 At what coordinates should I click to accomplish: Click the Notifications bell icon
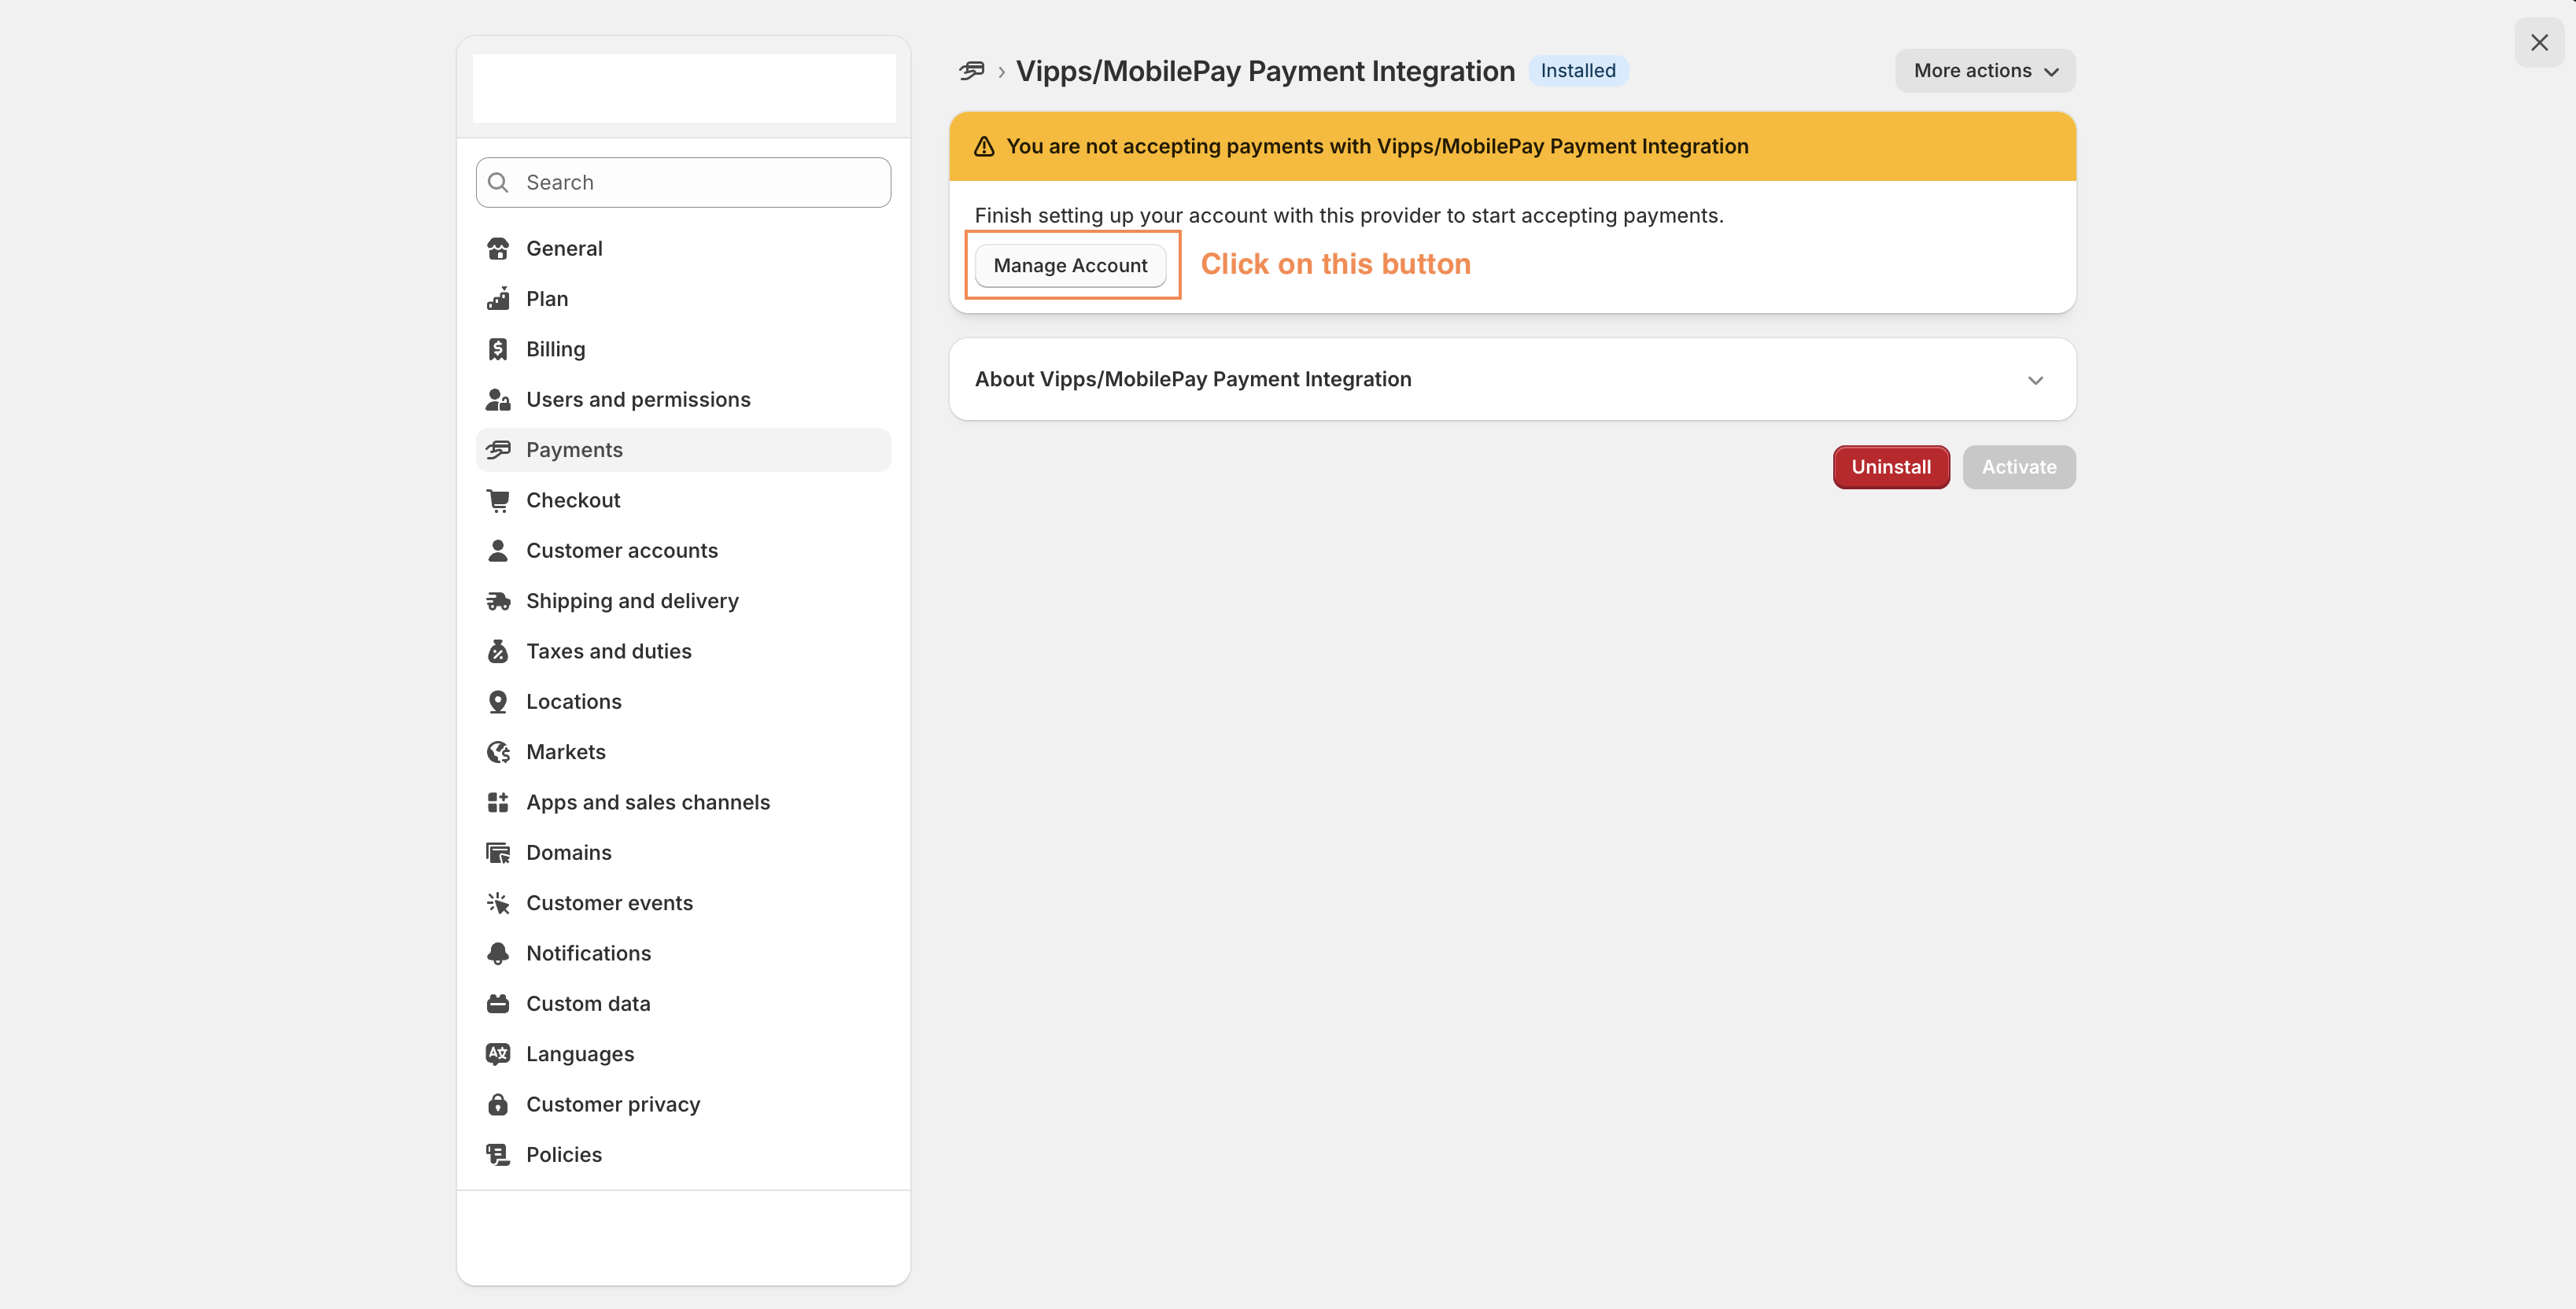[498, 953]
